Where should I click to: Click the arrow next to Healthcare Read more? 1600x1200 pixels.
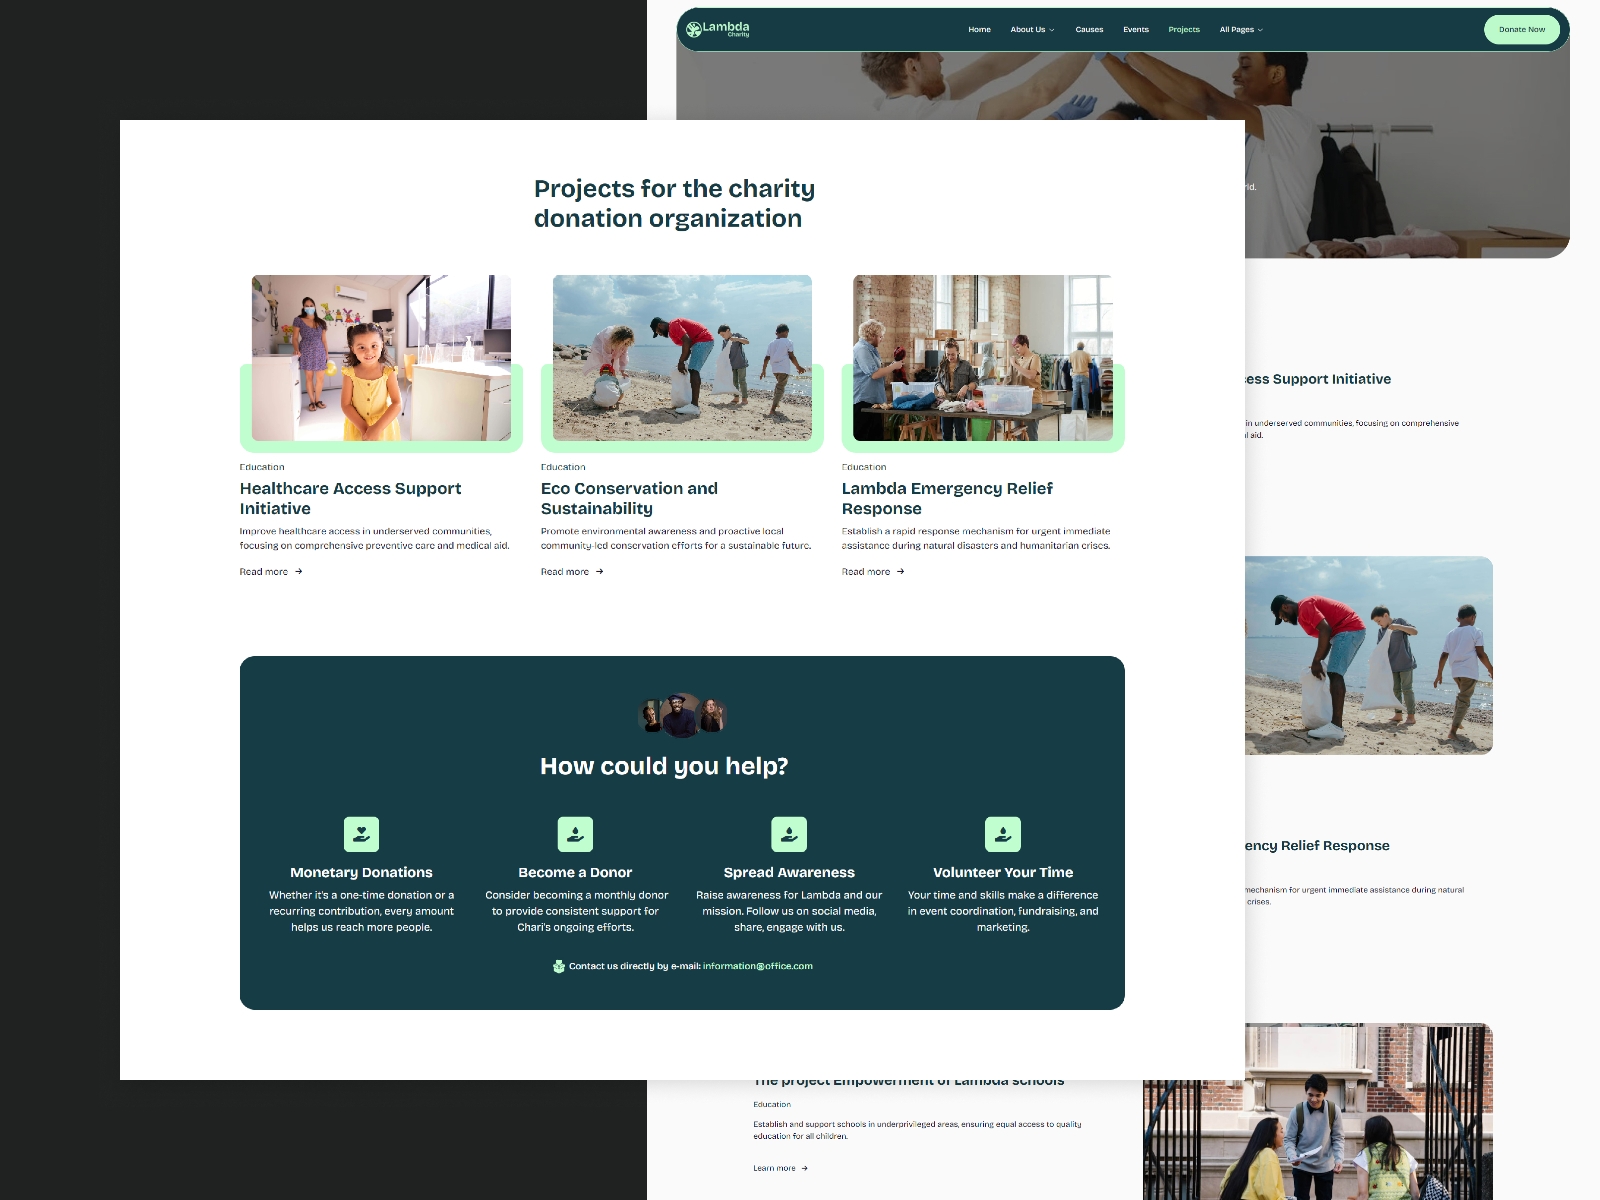[x=299, y=572]
